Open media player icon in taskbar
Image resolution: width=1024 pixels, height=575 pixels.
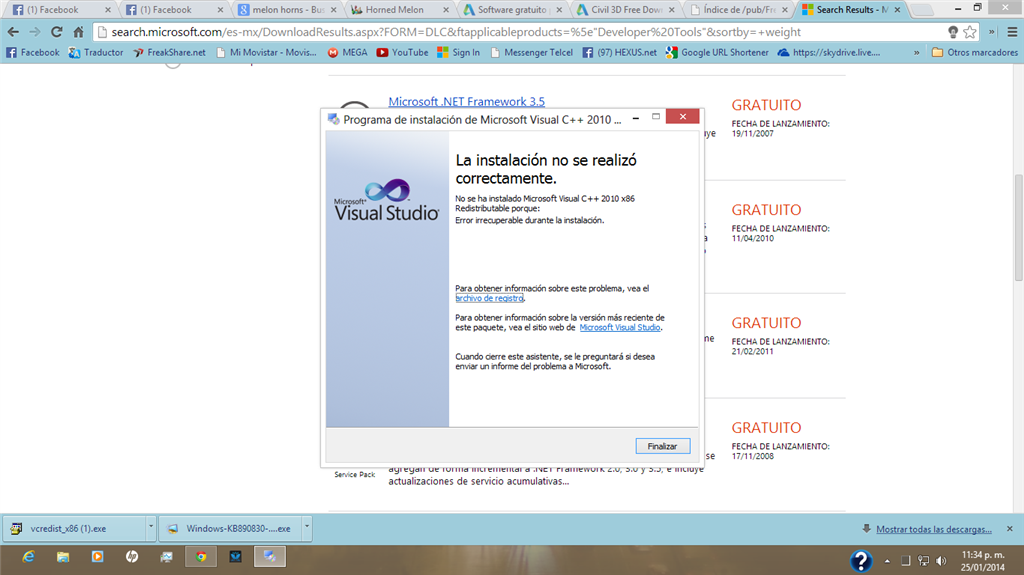click(97, 557)
